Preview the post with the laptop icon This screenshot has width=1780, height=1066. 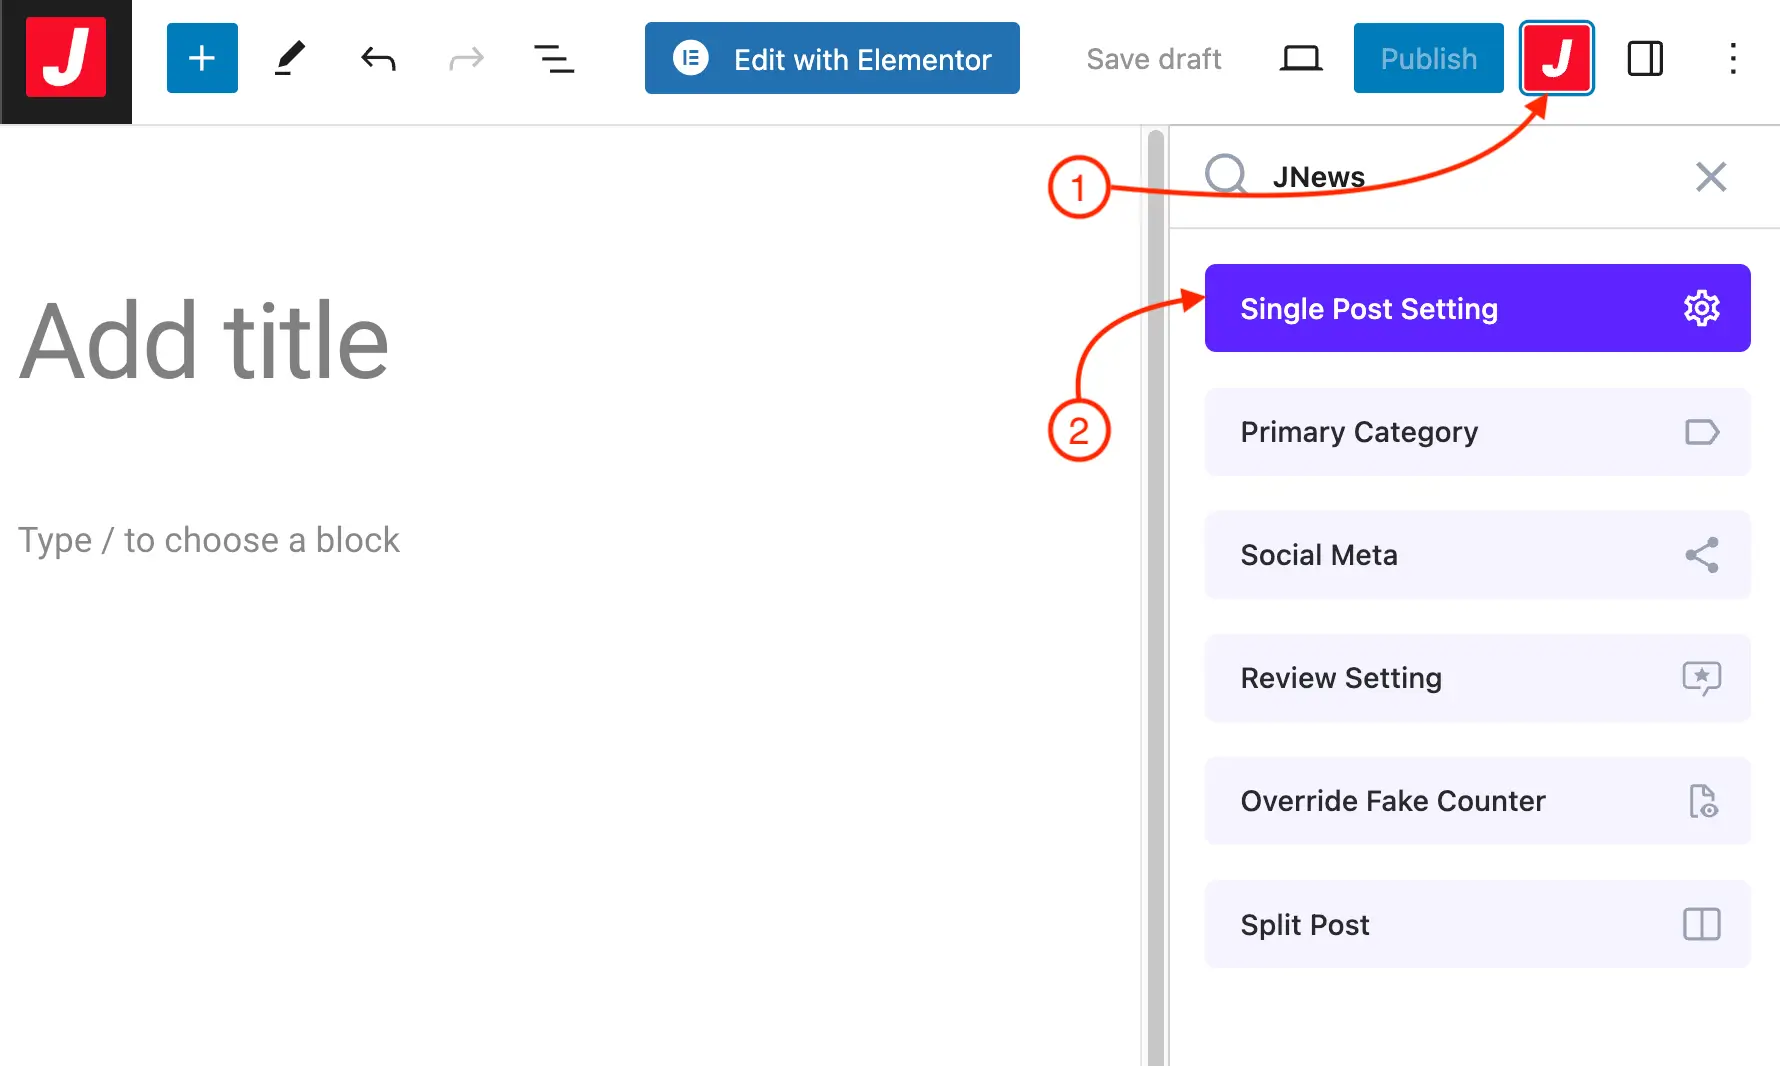[1300, 59]
